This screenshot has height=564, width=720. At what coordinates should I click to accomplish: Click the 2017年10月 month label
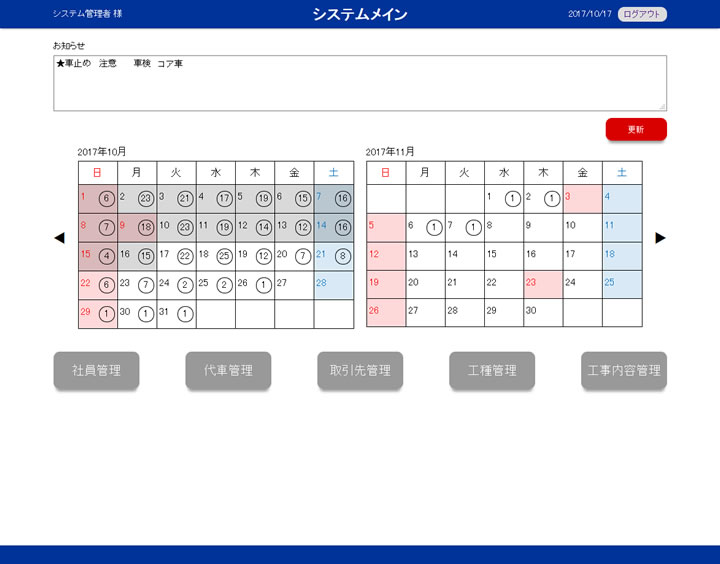point(101,152)
